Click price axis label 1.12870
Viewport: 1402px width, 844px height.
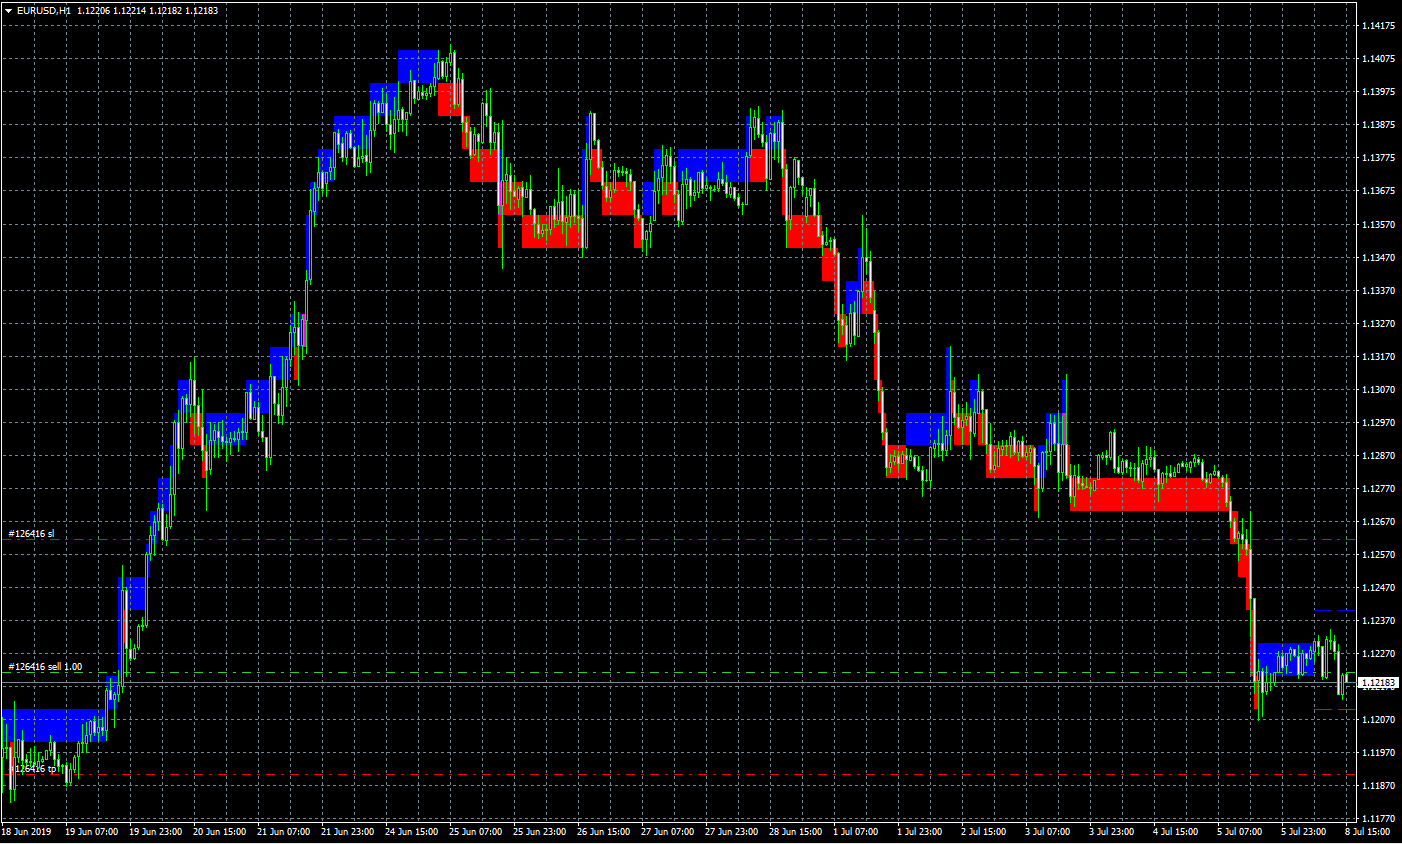[x=1378, y=456]
